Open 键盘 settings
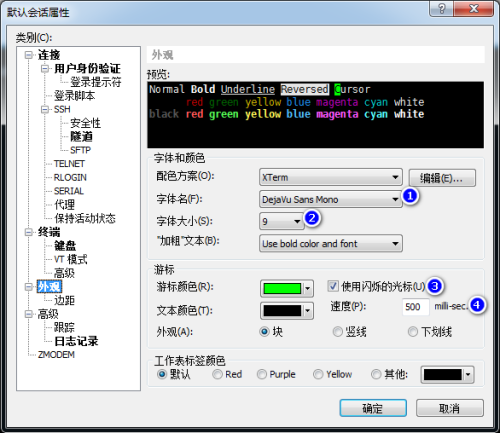The height and width of the screenshot is (433, 500). pos(65,246)
